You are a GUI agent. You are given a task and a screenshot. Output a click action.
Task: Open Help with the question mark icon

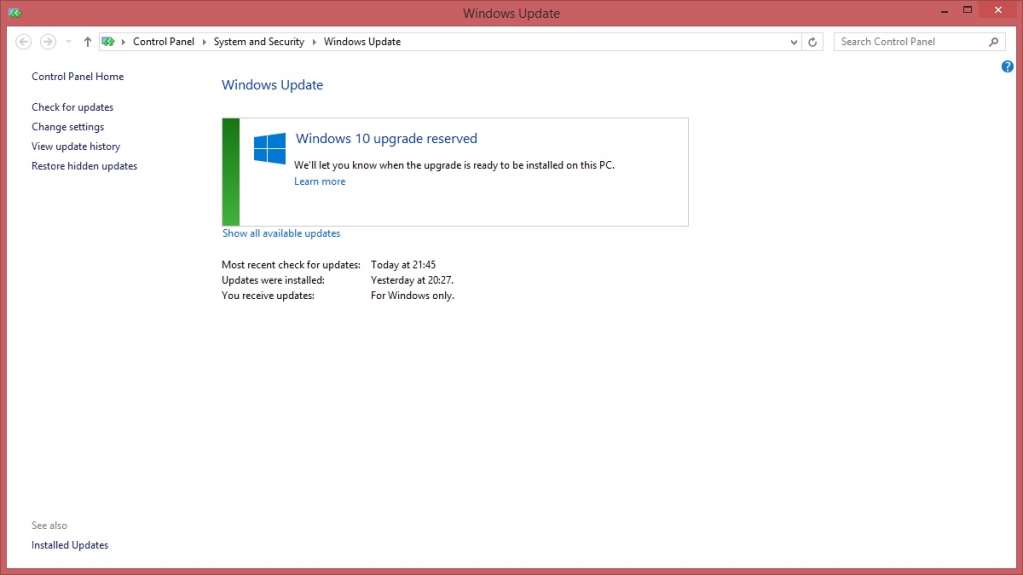(x=1007, y=67)
